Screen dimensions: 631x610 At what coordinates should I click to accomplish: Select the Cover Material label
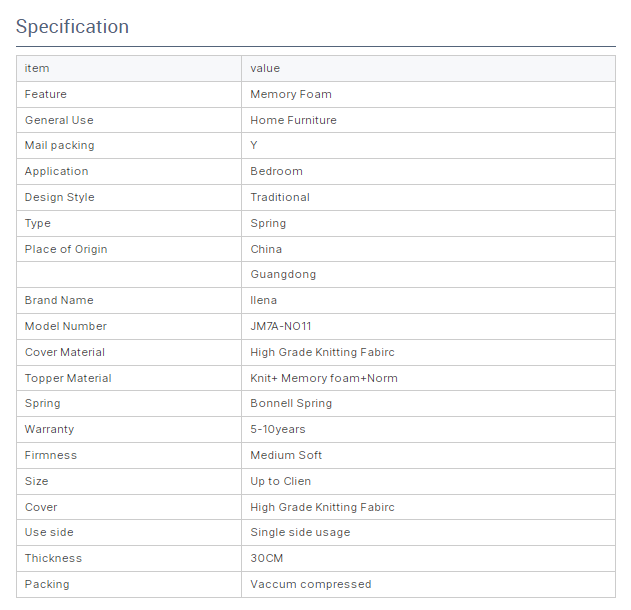click(x=65, y=352)
